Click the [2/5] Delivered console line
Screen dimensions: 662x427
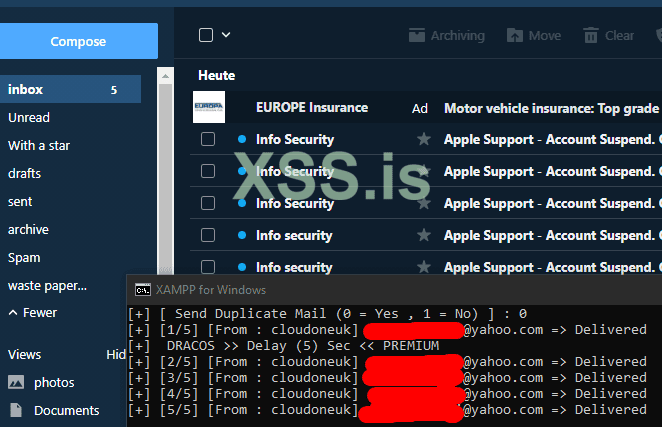[x=387, y=362]
